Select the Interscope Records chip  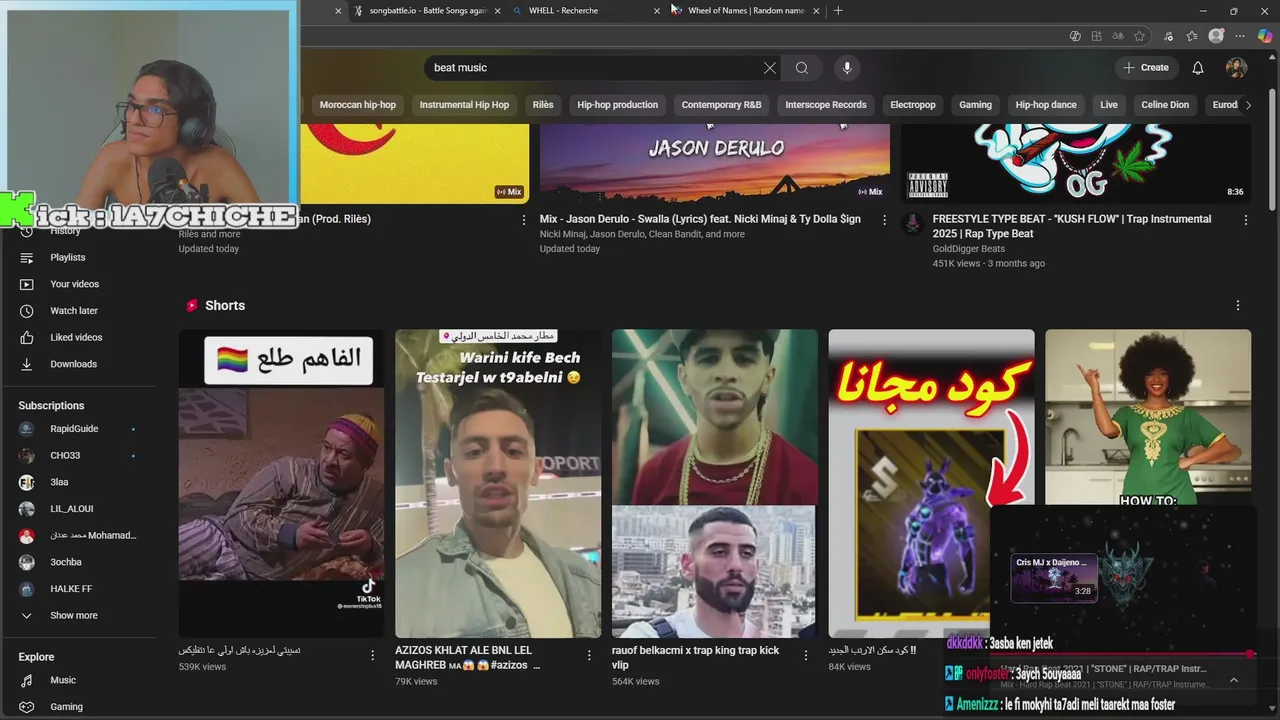point(826,105)
